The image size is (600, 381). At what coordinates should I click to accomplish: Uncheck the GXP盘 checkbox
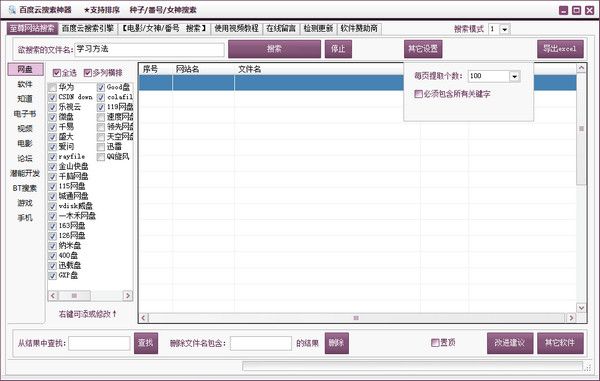tap(53, 276)
